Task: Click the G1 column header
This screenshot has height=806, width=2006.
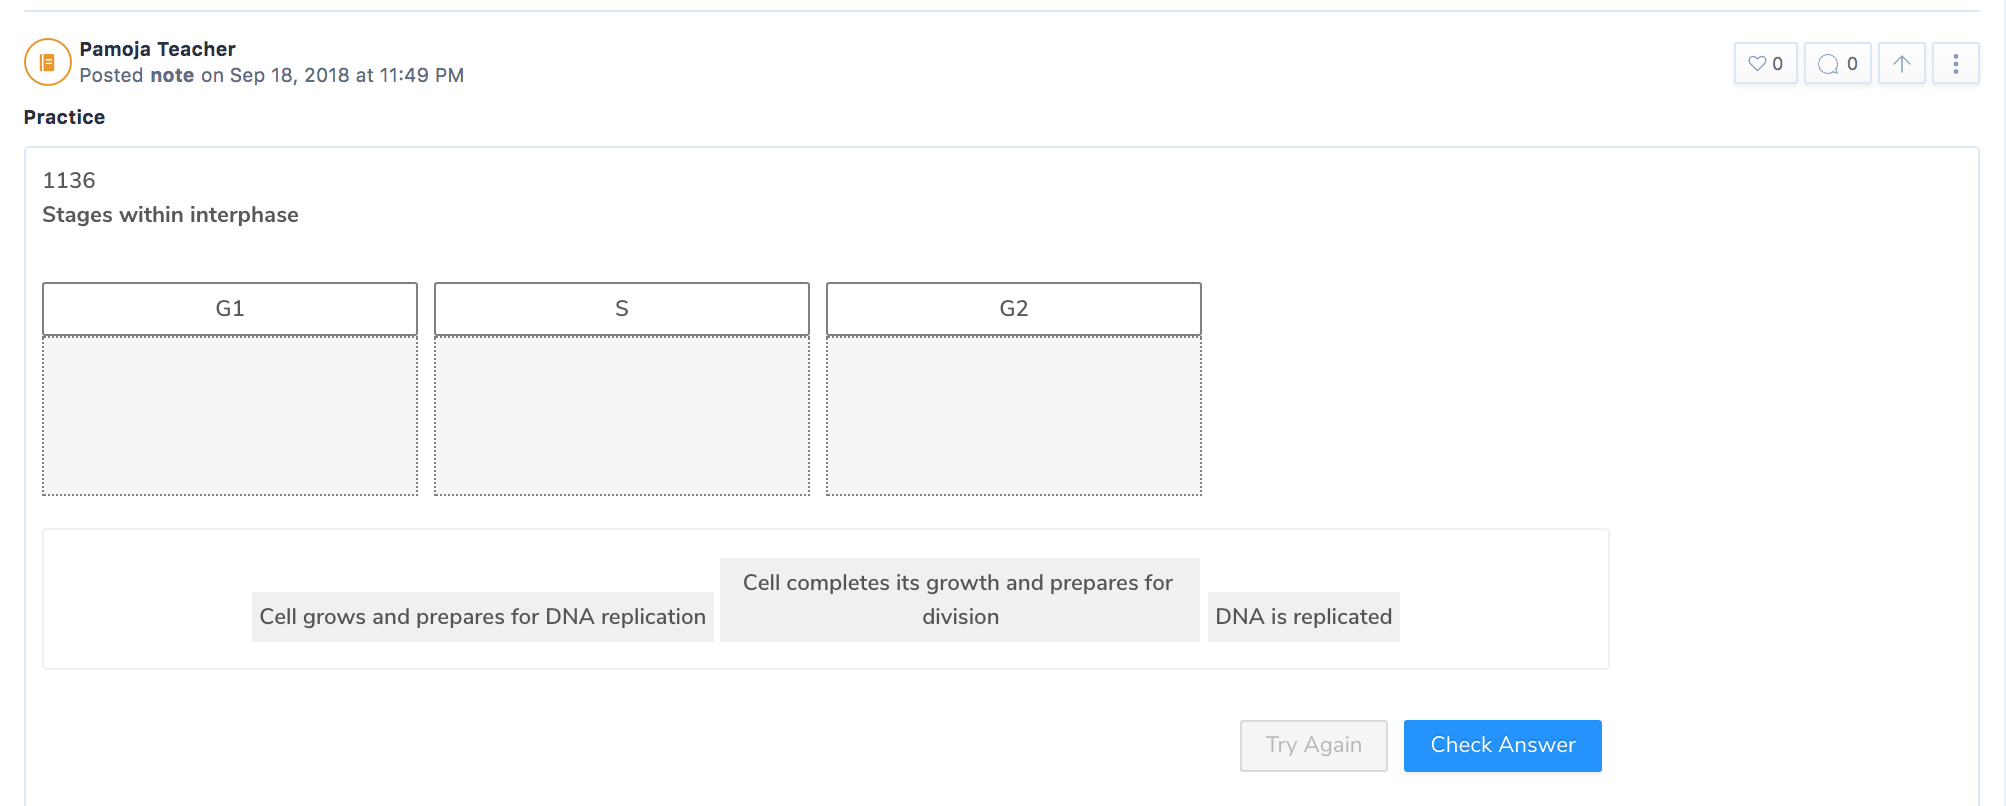Action: (x=230, y=309)
